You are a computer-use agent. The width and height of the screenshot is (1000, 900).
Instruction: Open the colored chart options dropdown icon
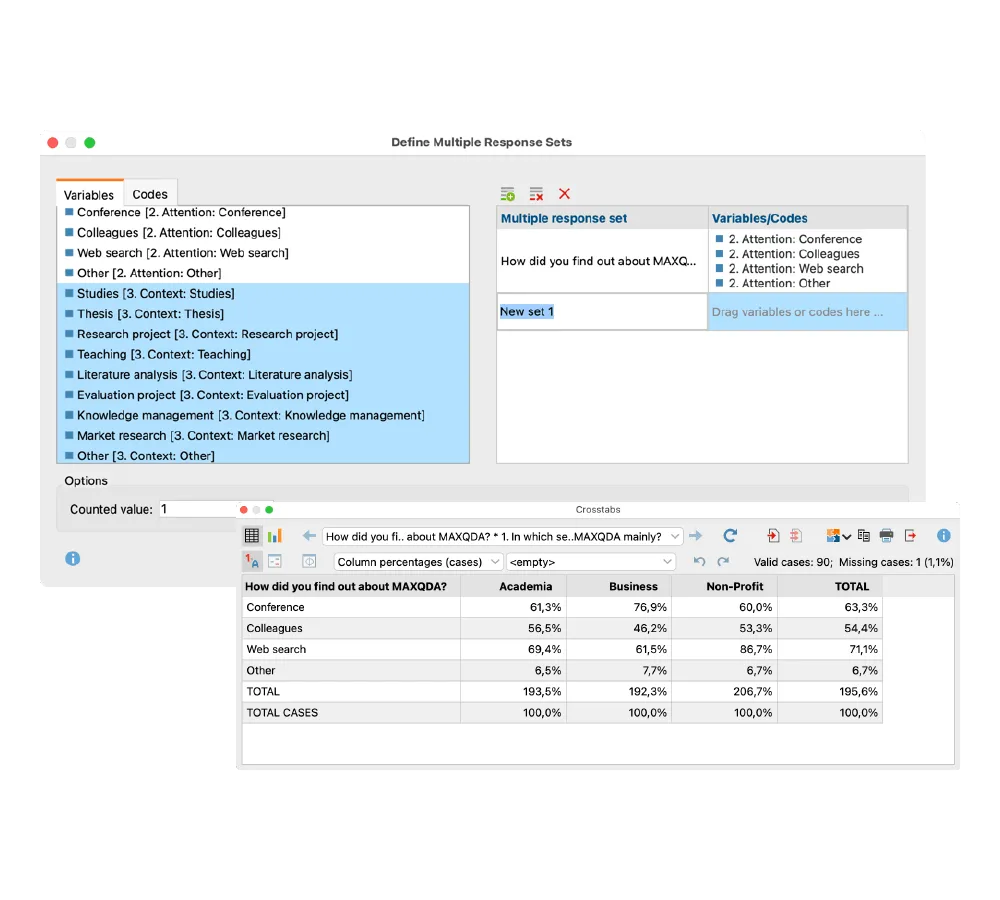838,536
